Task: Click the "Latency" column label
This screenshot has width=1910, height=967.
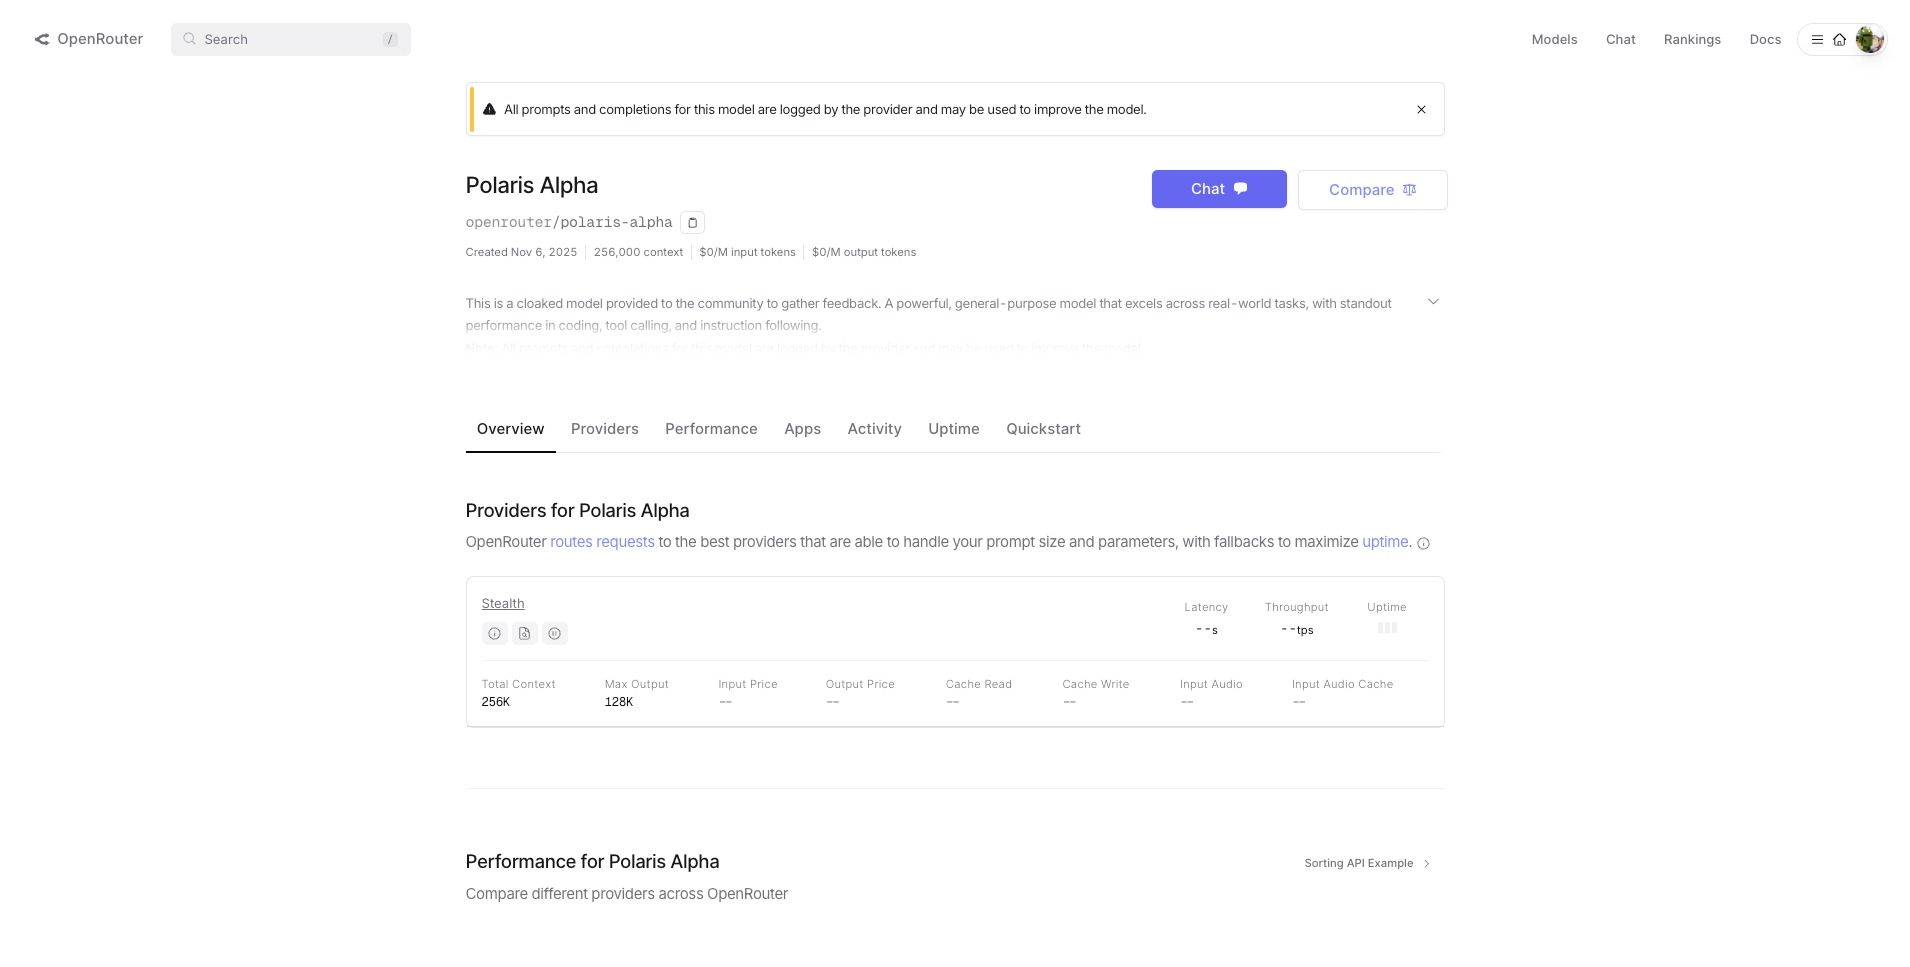Action: [x=1206, y=607]
